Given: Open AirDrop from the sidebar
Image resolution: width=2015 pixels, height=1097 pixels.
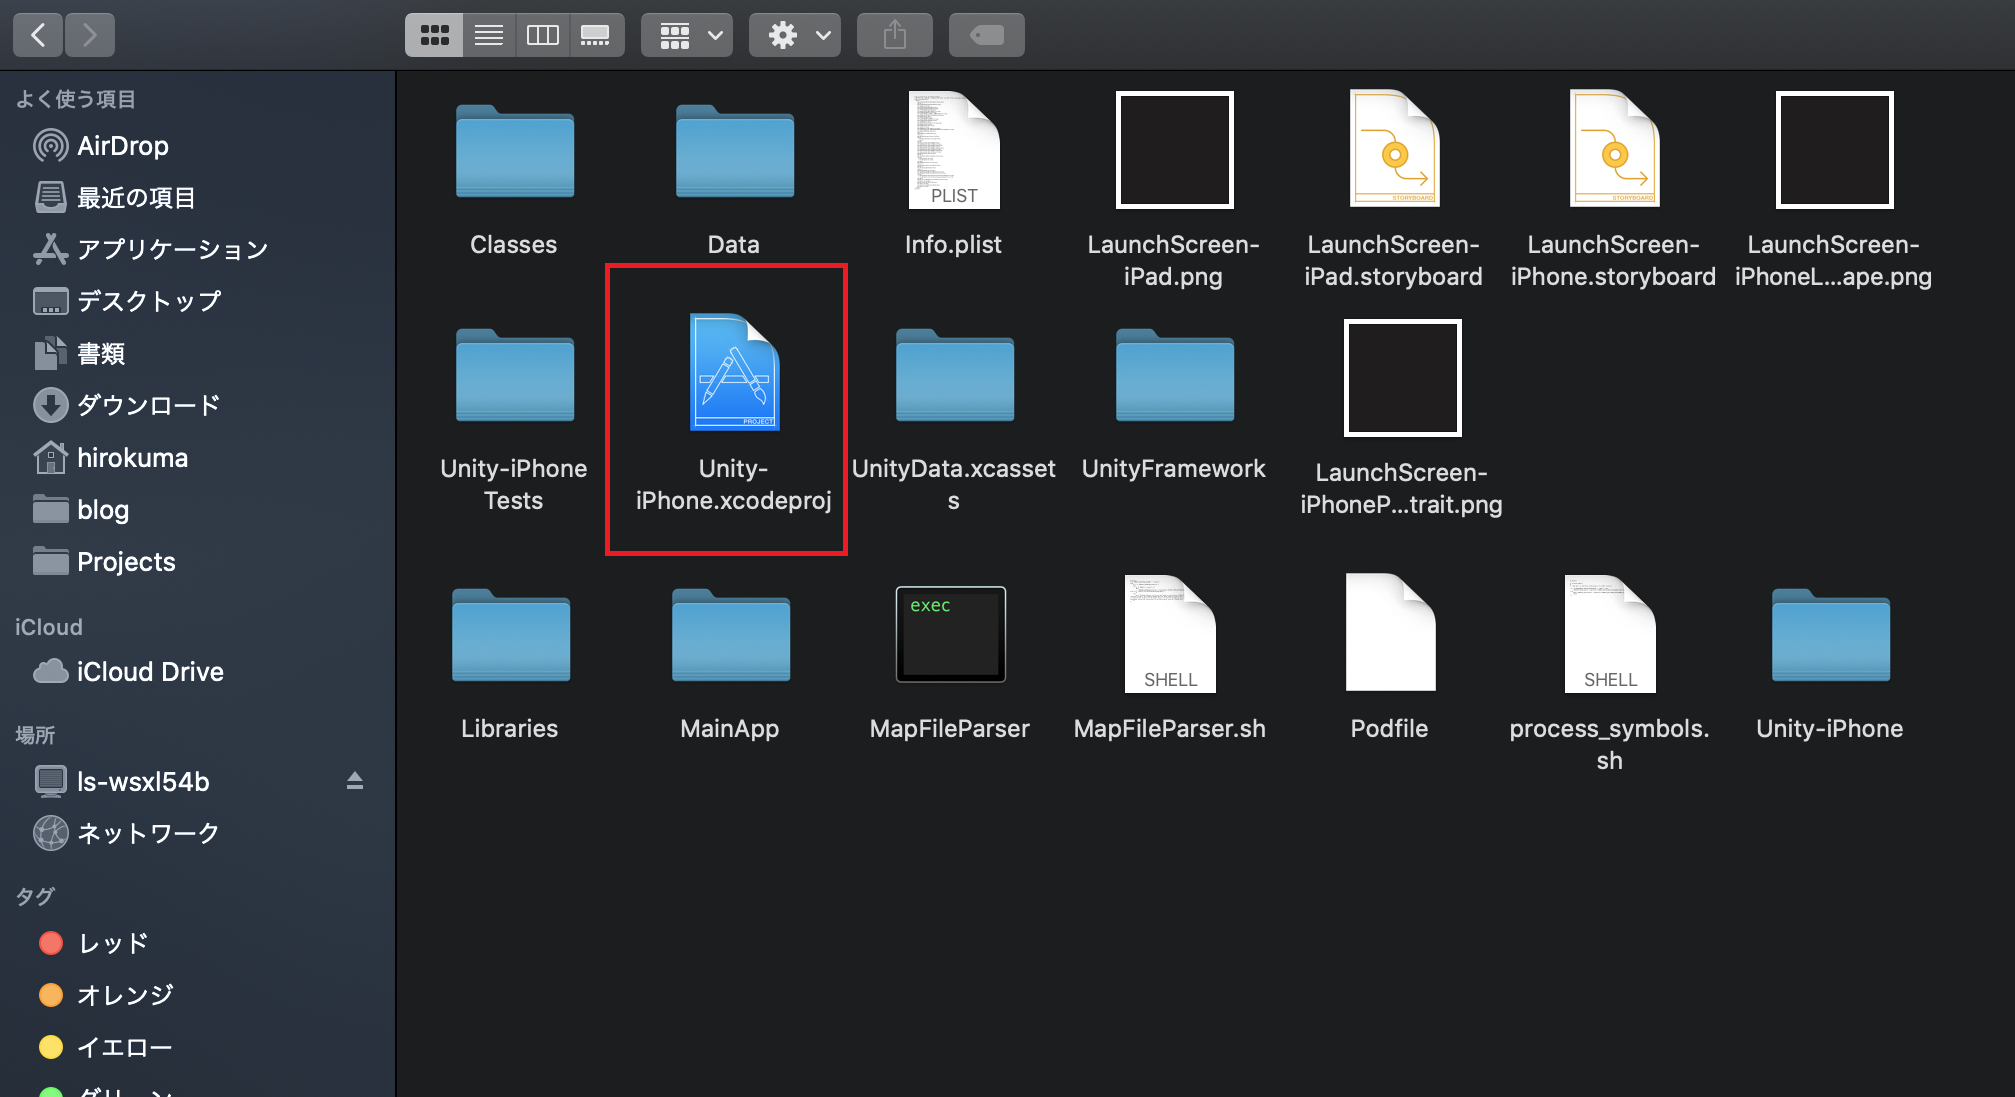Looking at the screenshot, I should pos(121,145).
